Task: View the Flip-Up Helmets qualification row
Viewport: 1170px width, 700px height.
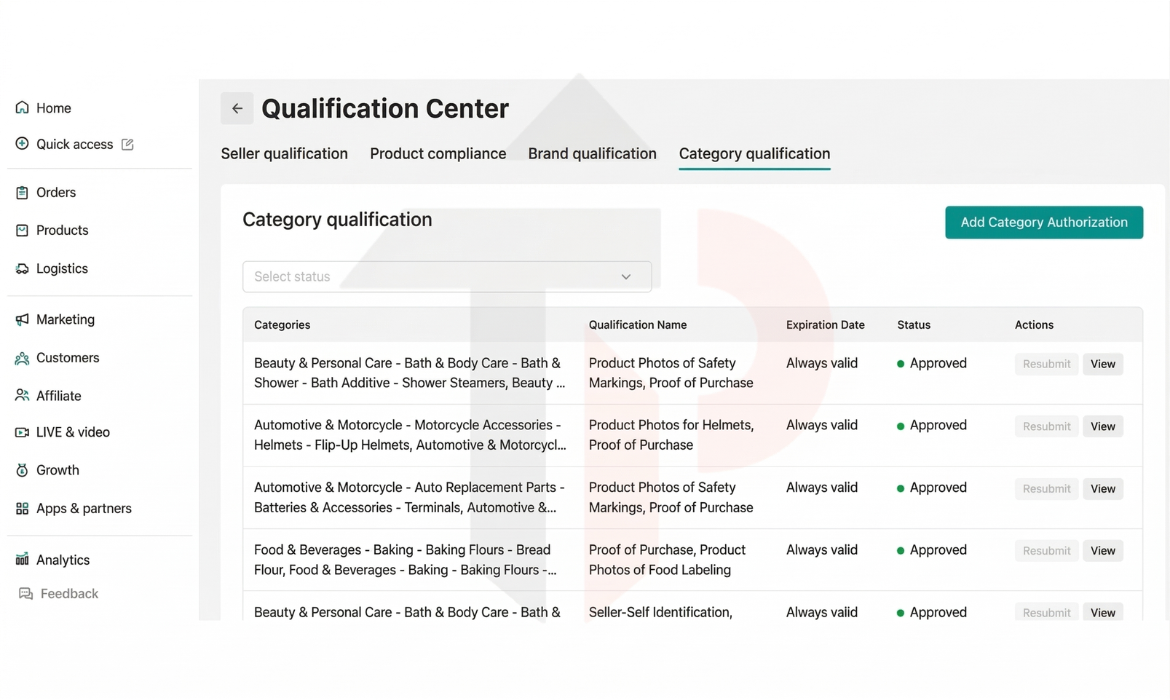Action: click(x=1102, y=427)
